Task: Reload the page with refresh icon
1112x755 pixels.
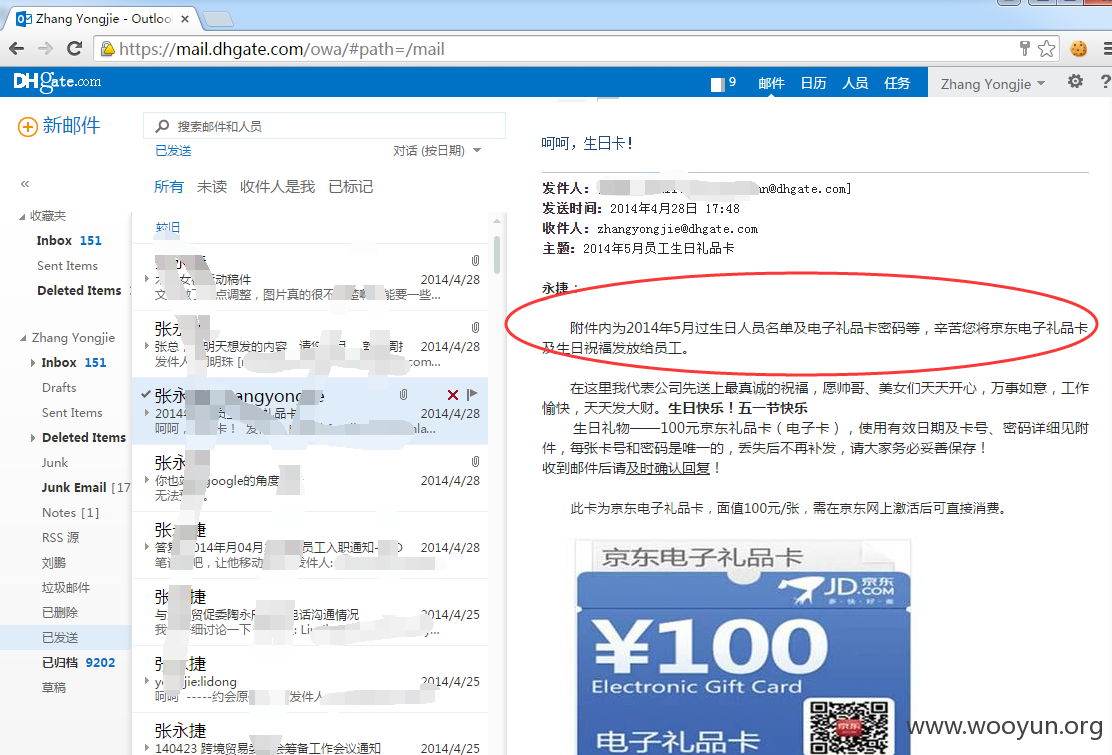Action: pyautogui.click(x=74, y=49)
